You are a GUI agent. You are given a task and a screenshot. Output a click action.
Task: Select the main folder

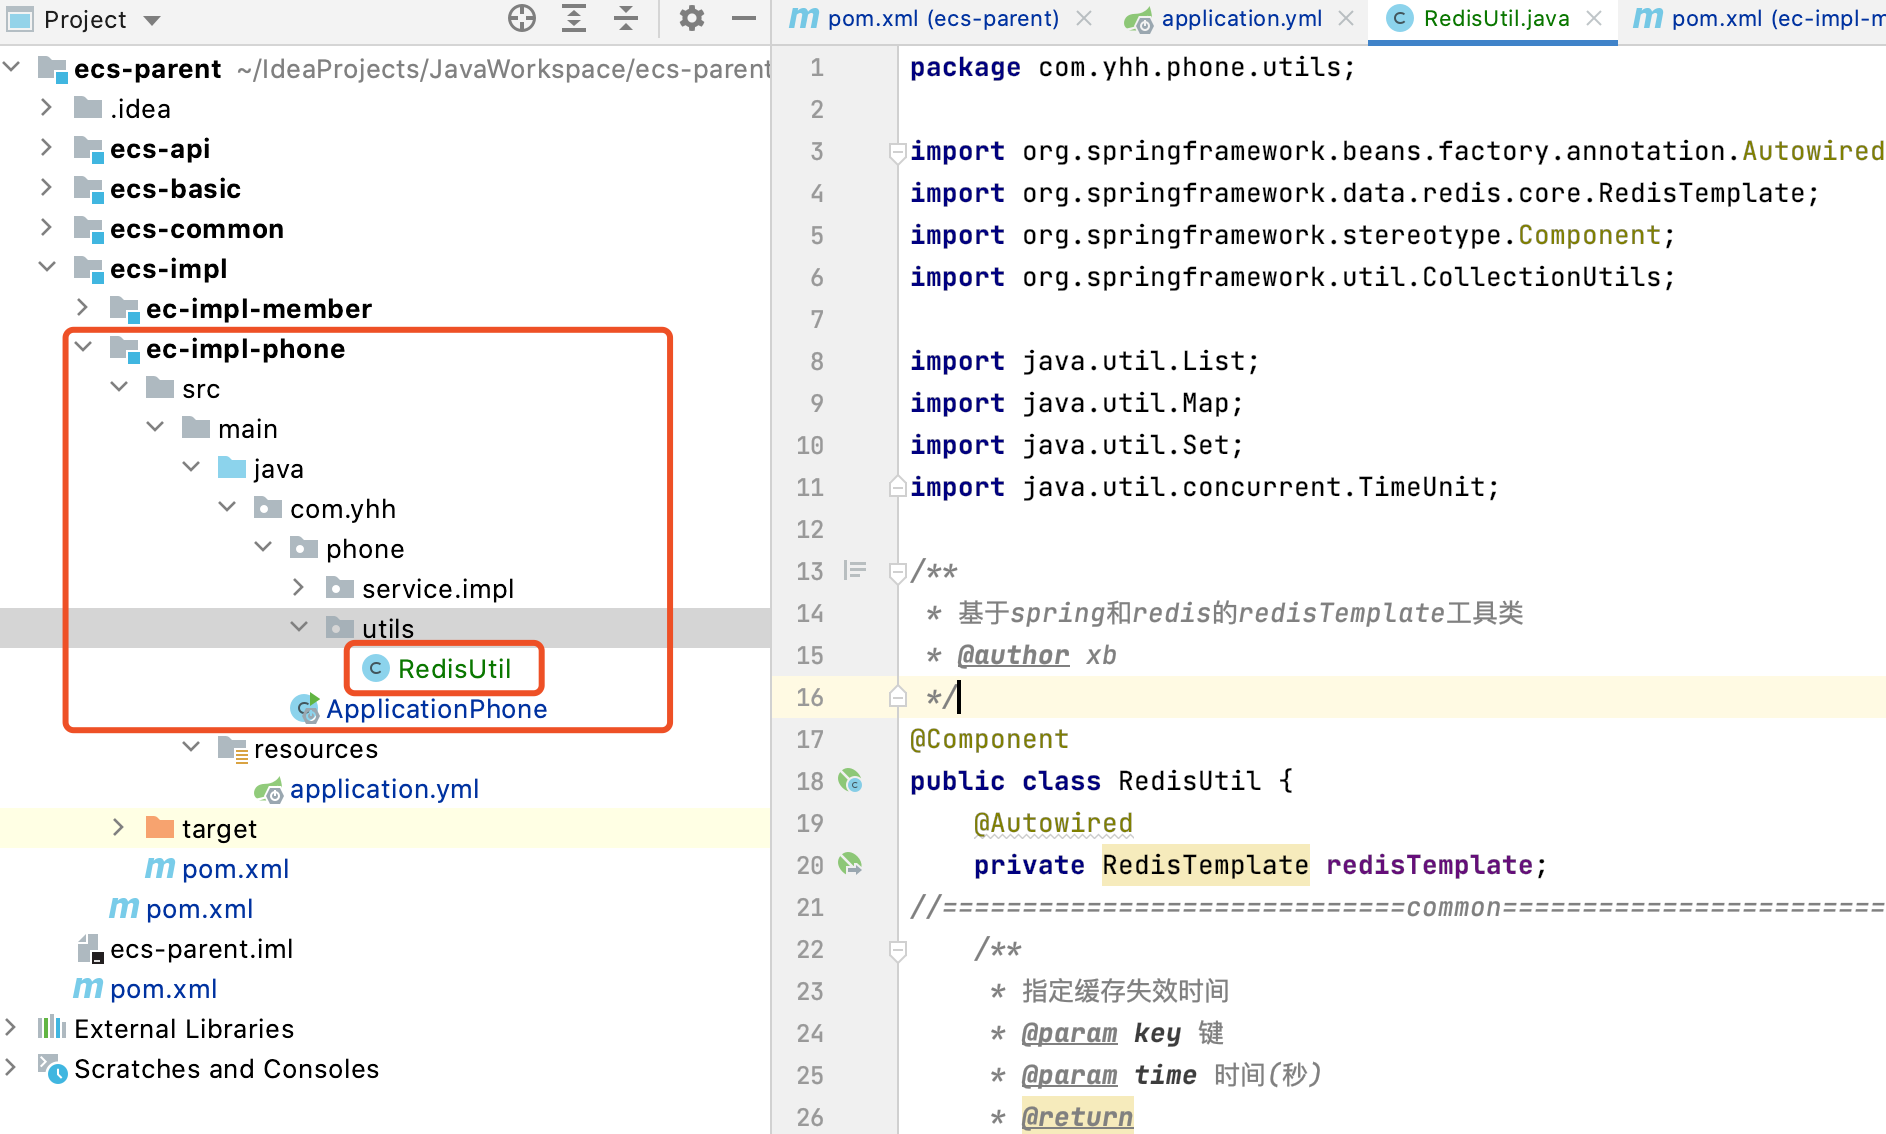point(248,428)
